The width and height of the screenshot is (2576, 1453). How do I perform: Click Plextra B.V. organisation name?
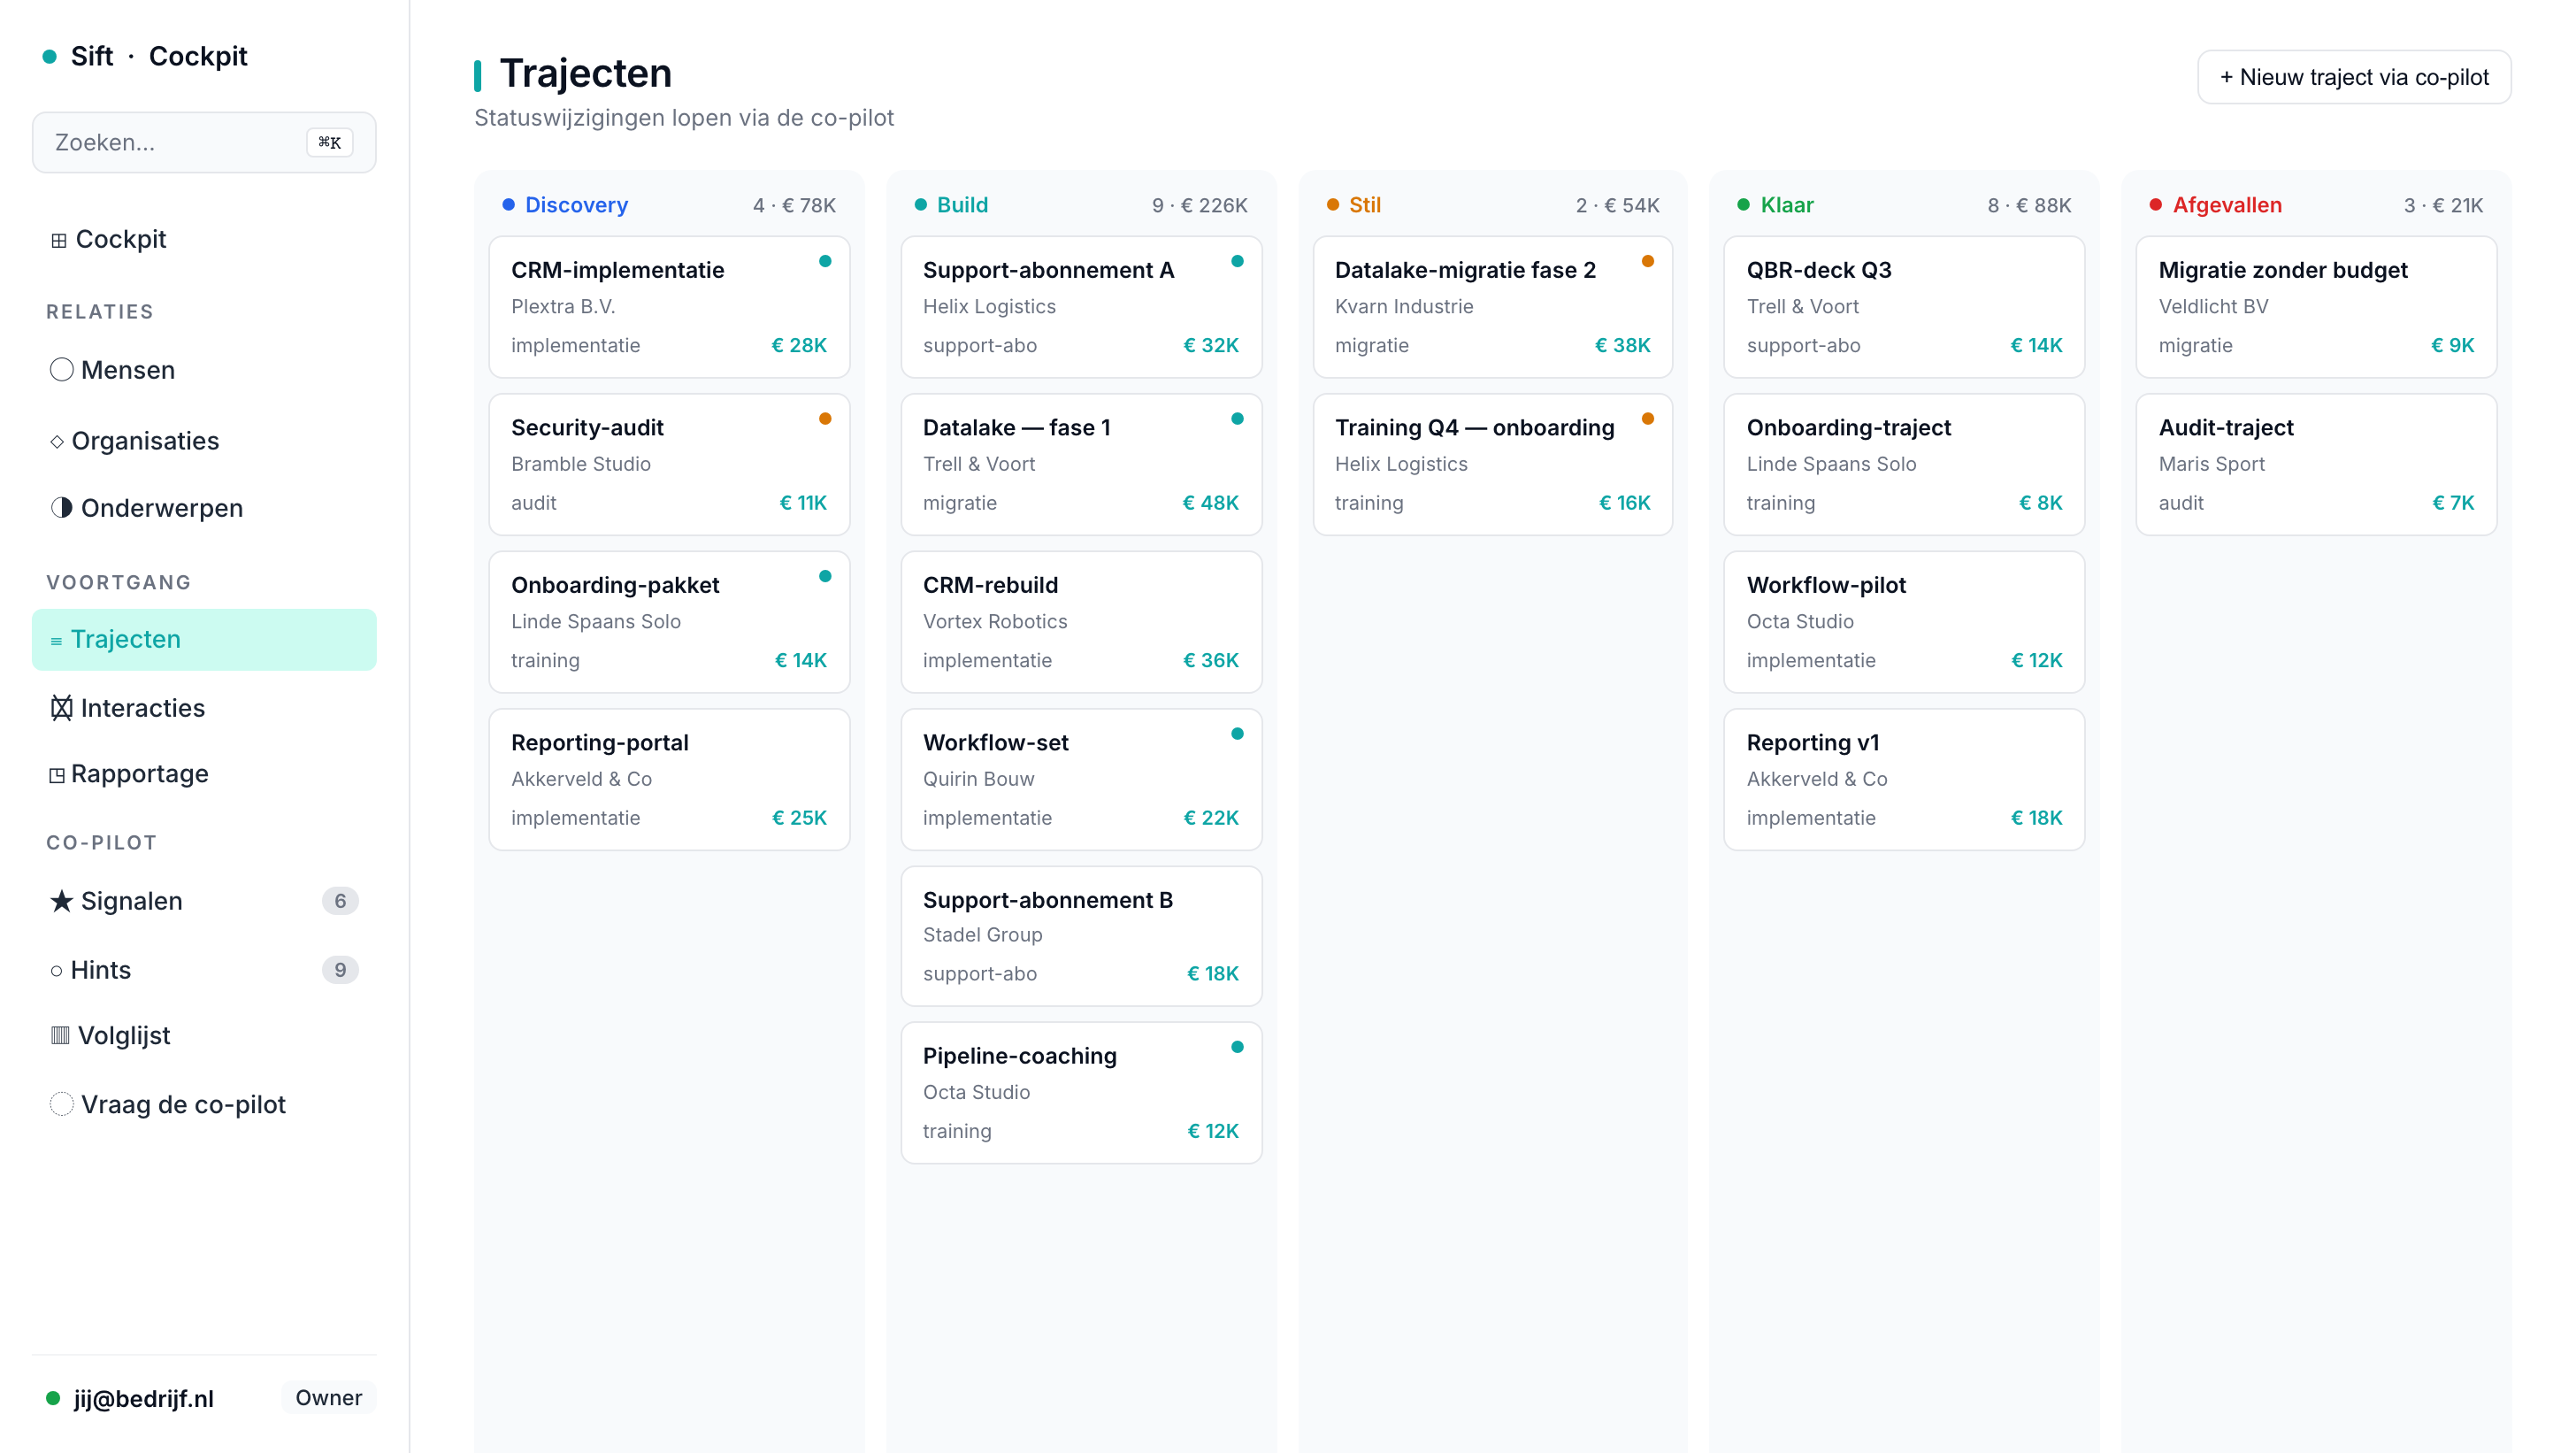coord(563,307)
